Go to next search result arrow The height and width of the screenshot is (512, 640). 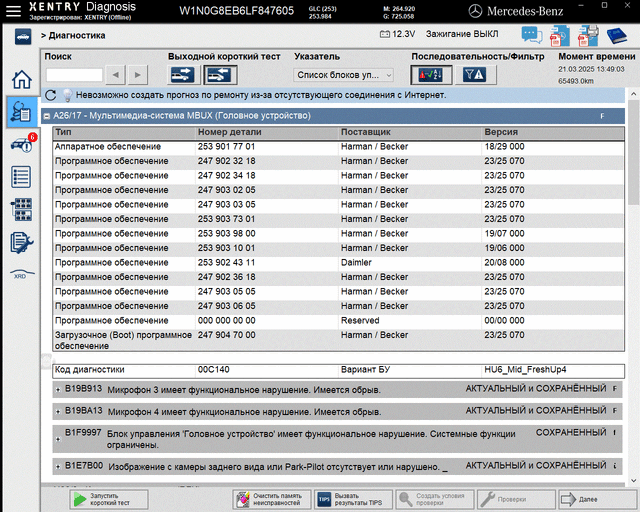pyautogui.click(x=138, y=75)
